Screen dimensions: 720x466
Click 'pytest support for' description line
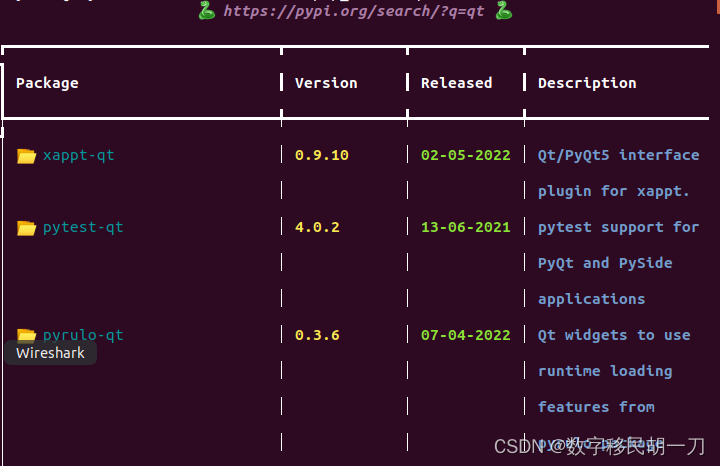[619, 227]
